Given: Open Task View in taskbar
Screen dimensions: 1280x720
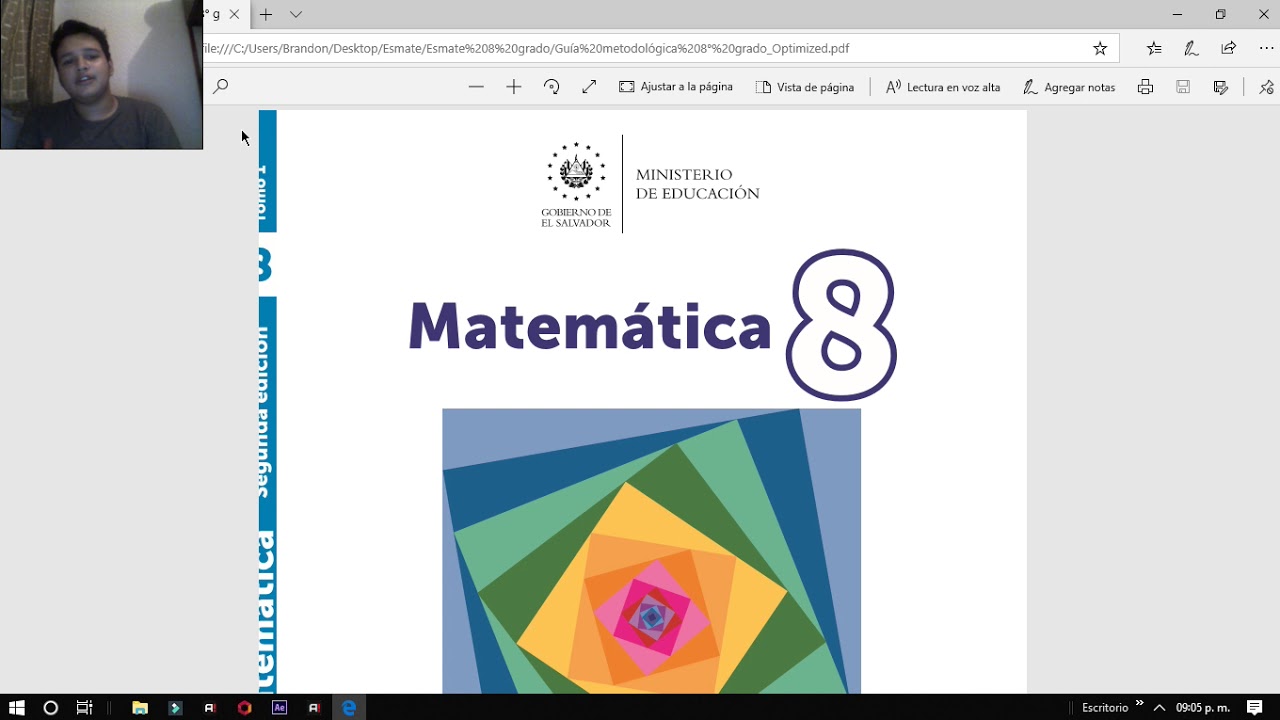Looking at the screenshot, I should (x=85, y=707).
